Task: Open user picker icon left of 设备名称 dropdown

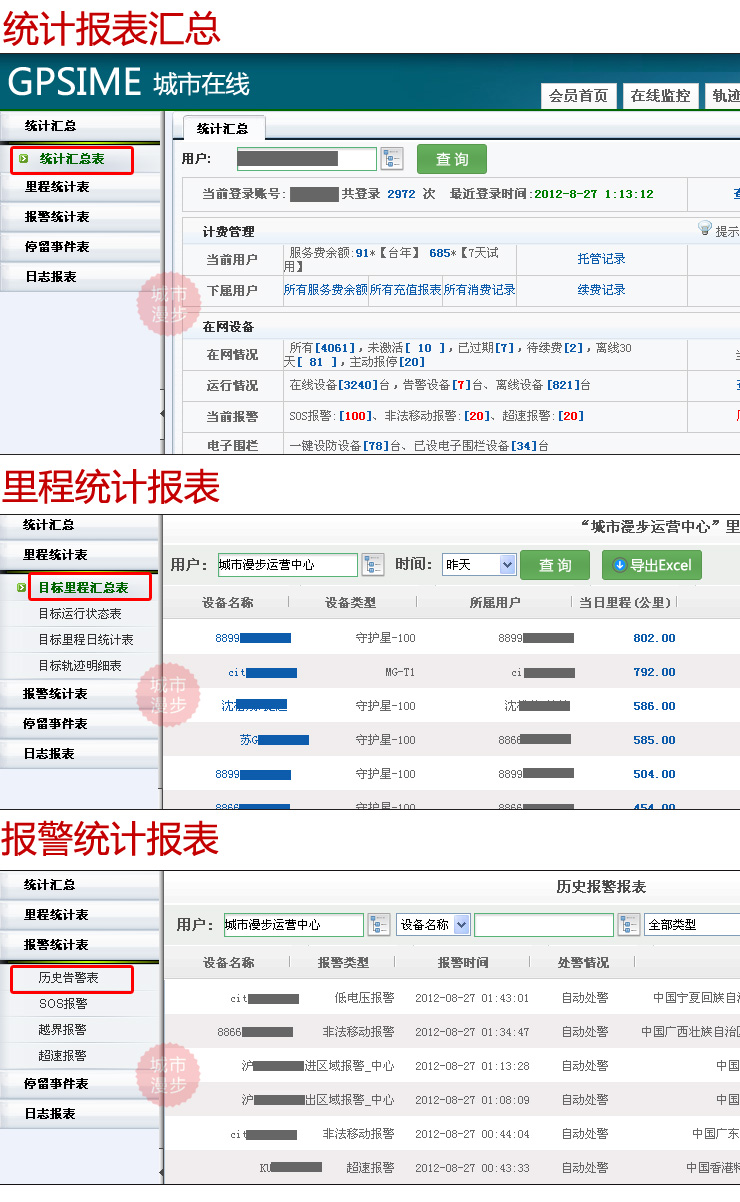Action: (379, 925)
